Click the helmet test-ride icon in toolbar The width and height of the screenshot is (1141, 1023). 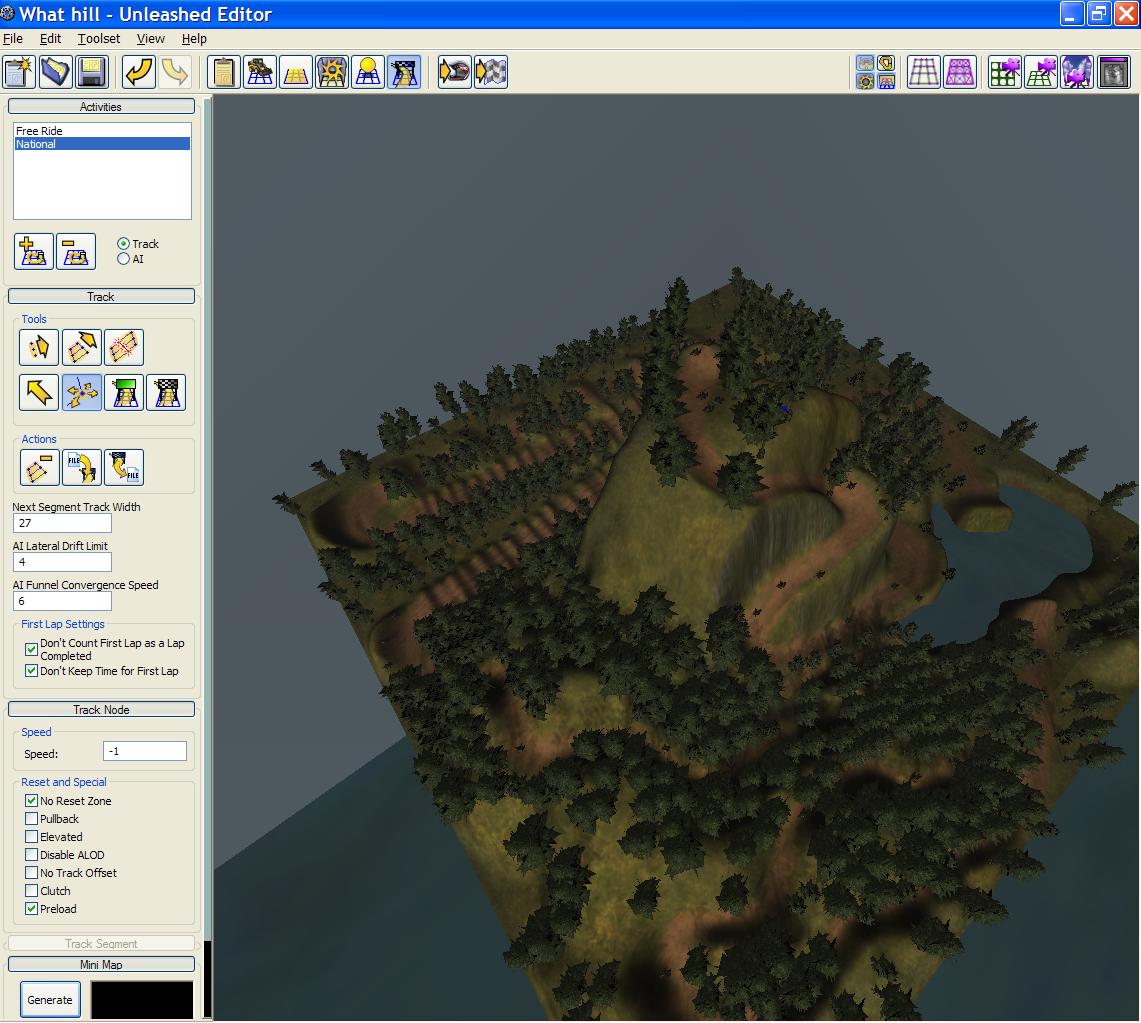coord(455,72)
